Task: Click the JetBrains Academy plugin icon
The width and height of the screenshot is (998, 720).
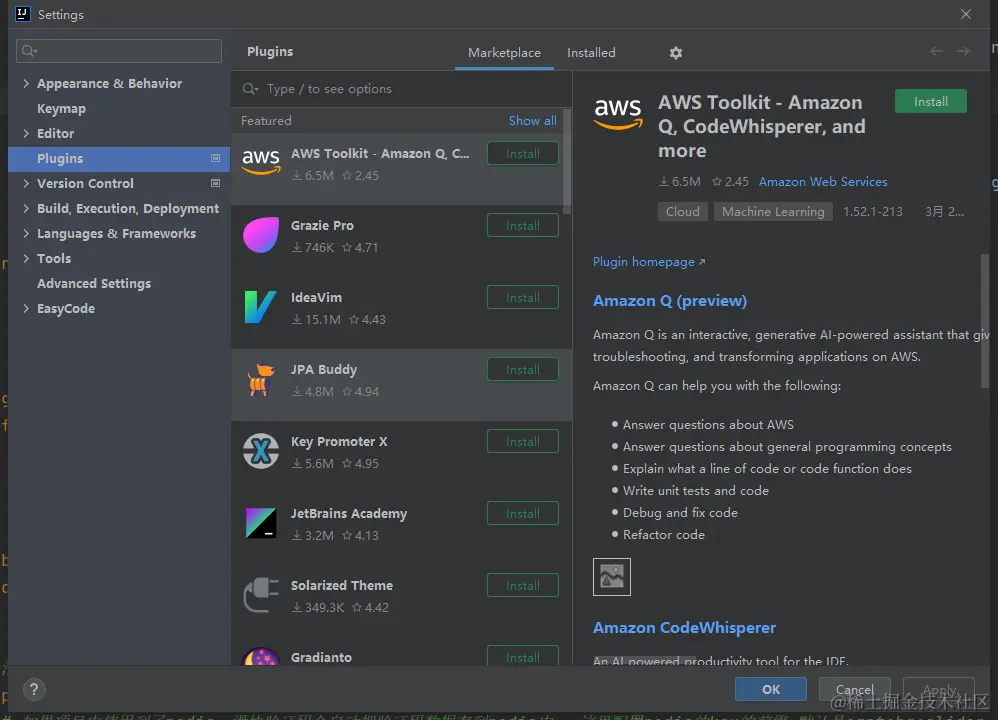Action: coord(261,523)
